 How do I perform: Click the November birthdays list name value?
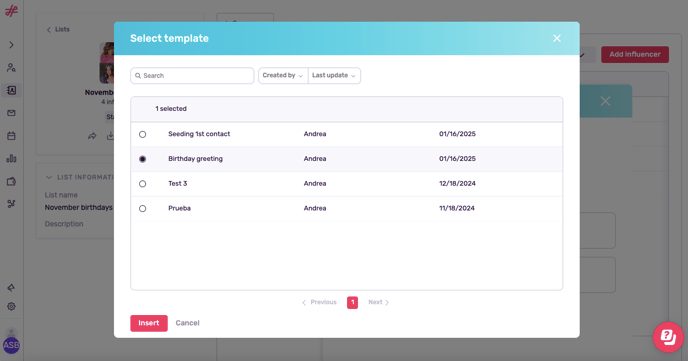(79, 207)
